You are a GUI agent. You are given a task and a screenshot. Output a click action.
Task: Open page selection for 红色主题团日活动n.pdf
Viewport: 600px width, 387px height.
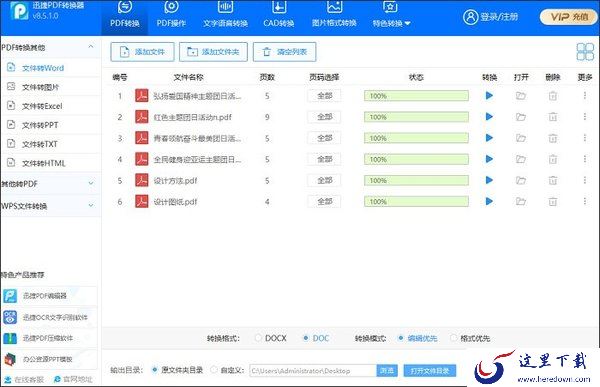coord(324,117)
